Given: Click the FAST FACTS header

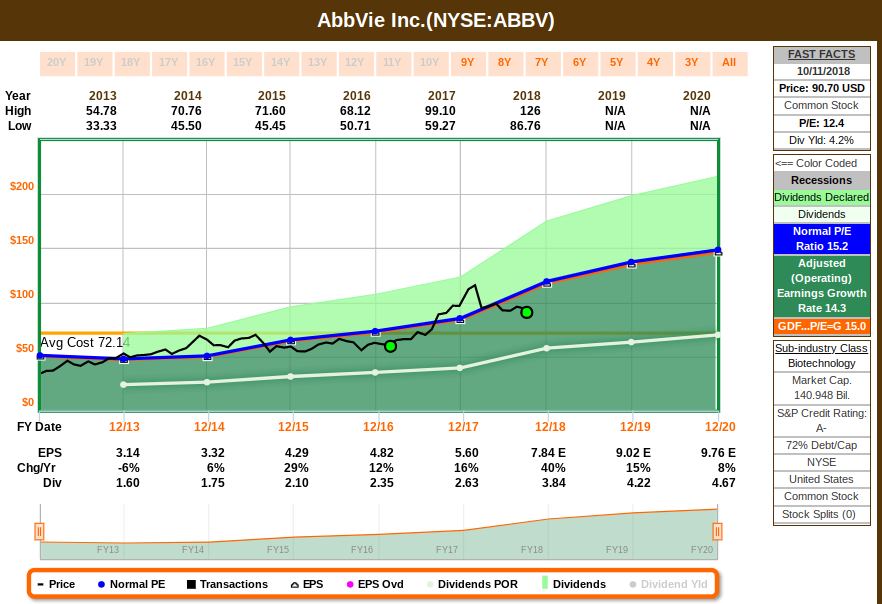Looking at the screenshot, I should 821,55.
